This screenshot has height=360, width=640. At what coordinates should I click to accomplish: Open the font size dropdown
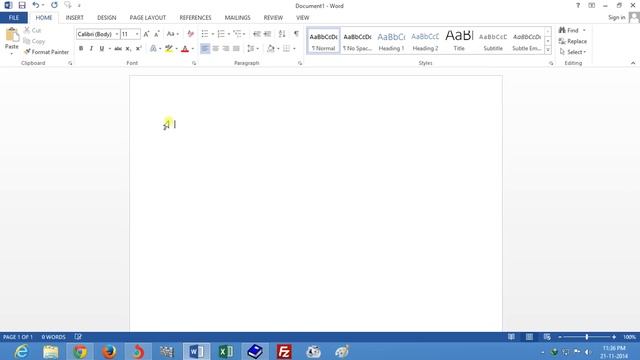[137, 34]
